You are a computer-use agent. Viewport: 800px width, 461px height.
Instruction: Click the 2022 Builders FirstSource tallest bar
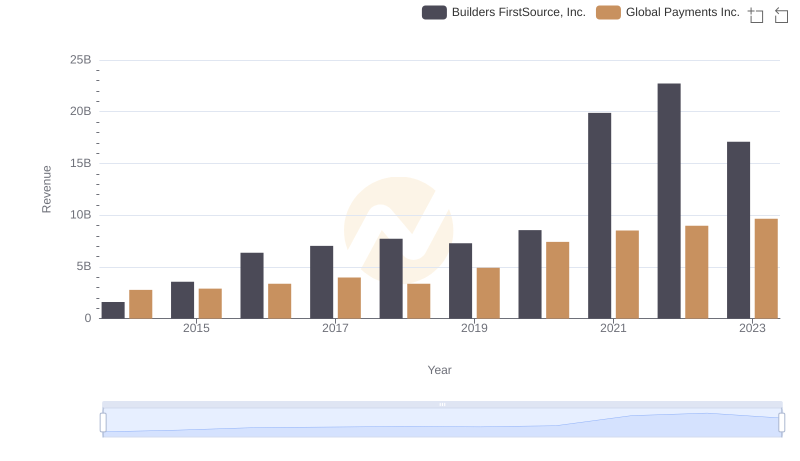coord(669,201)
